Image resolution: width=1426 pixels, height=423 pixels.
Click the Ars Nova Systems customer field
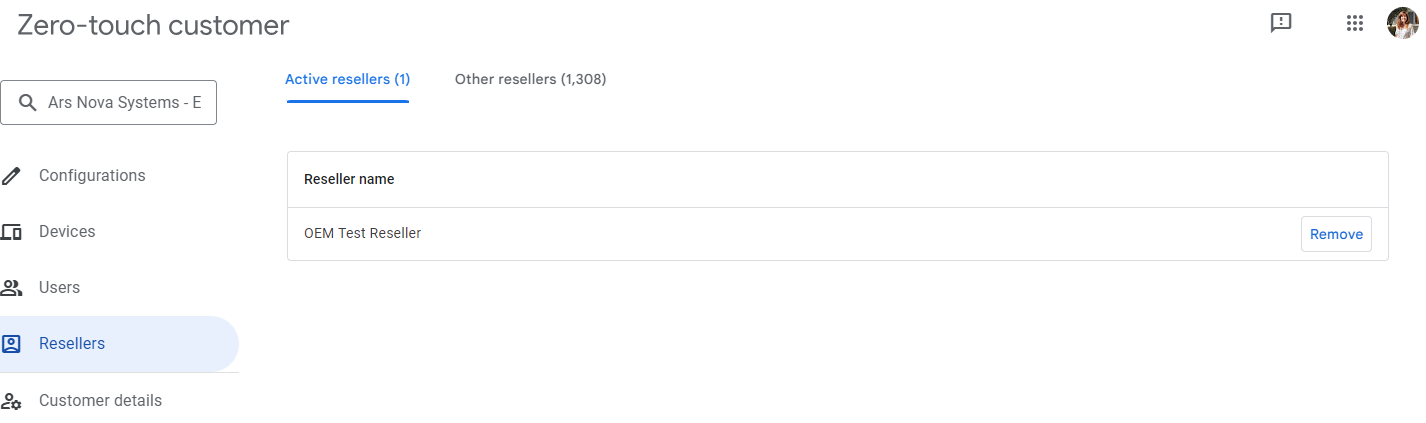coord(124,103)
